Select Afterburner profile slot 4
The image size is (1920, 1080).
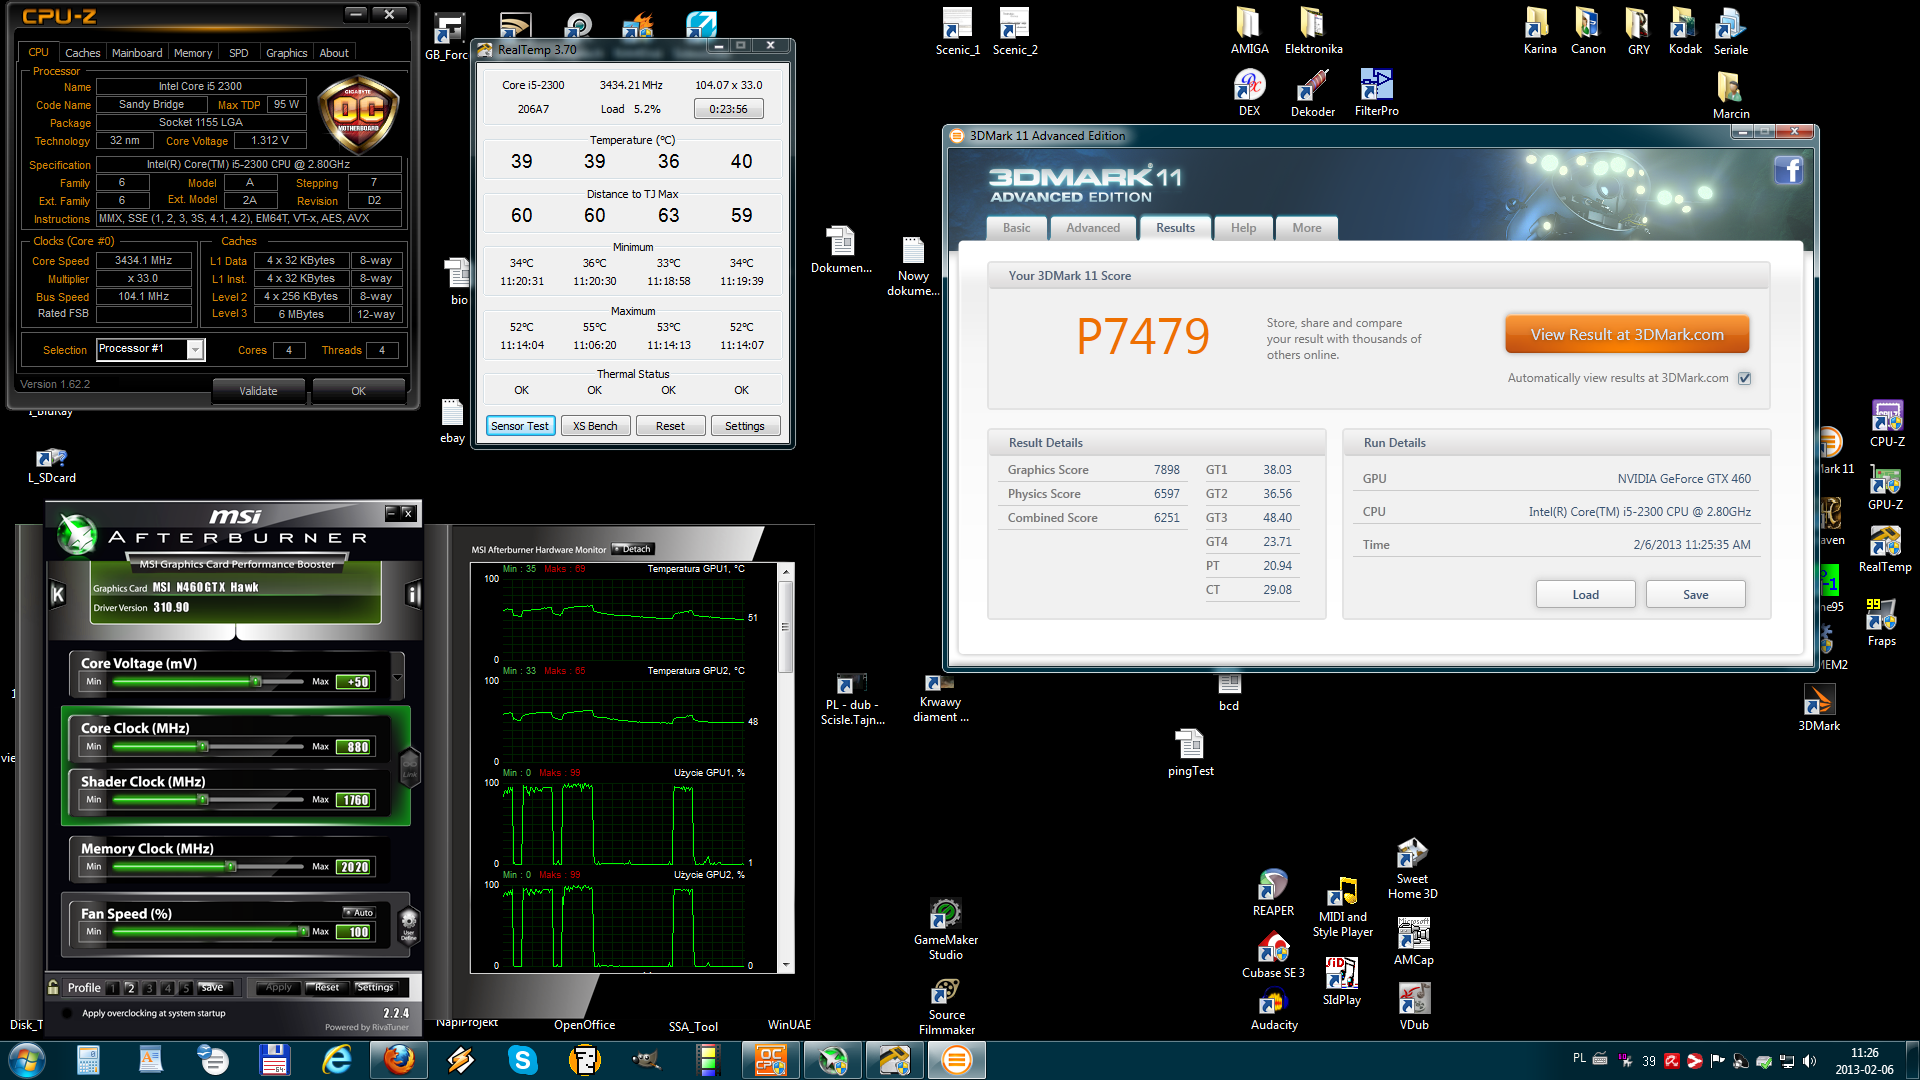coord(168,988)
